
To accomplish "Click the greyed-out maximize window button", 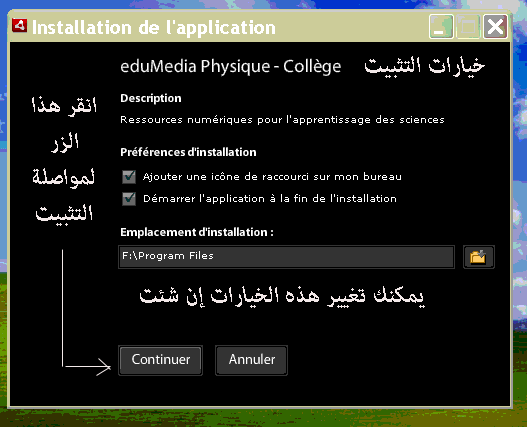I will coord(468,27).
